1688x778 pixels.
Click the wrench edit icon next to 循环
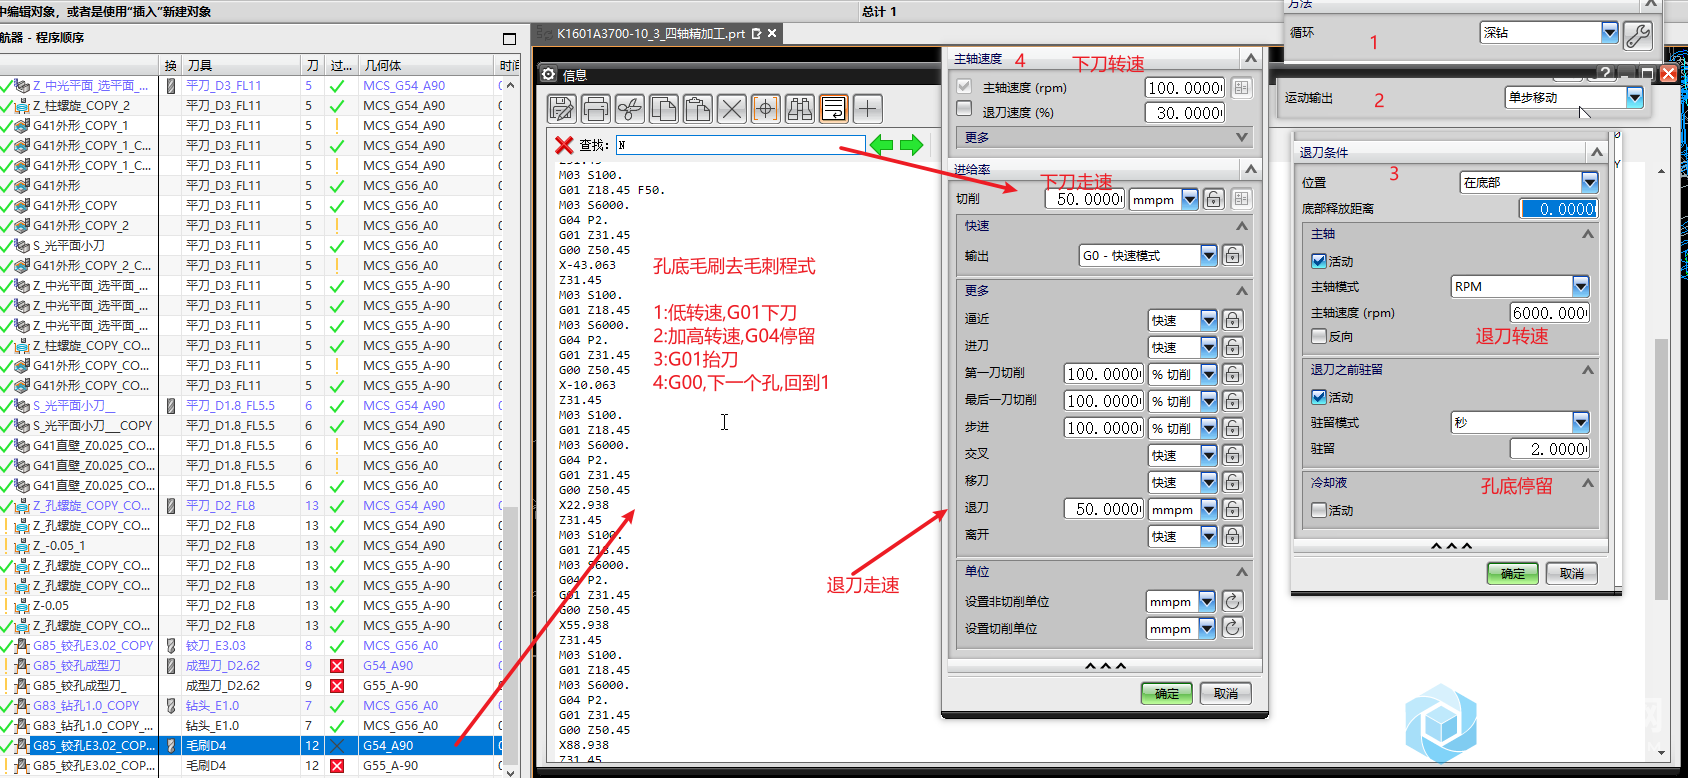click(1637, 35)
